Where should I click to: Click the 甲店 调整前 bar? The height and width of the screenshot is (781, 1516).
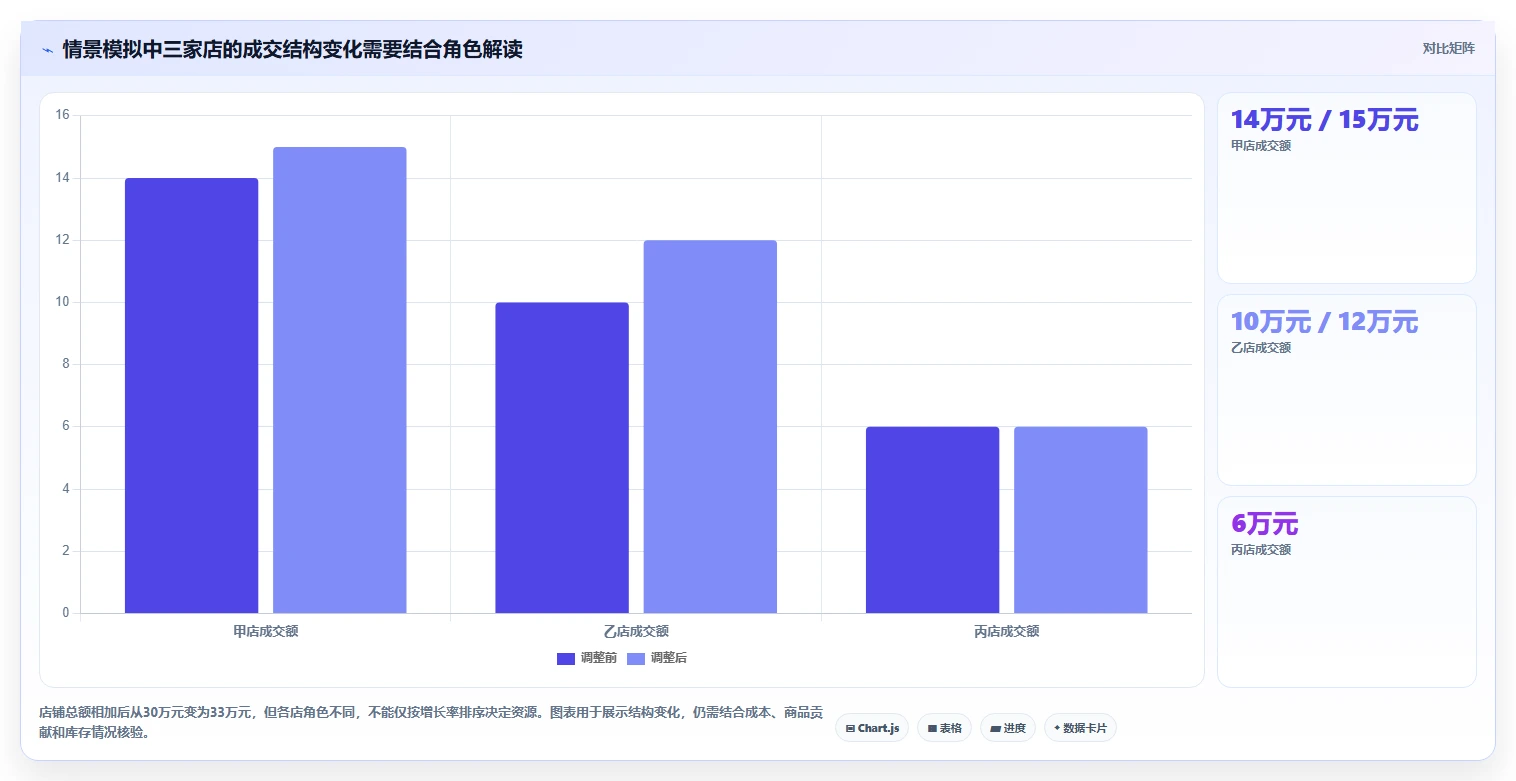[x=192, y=395]
